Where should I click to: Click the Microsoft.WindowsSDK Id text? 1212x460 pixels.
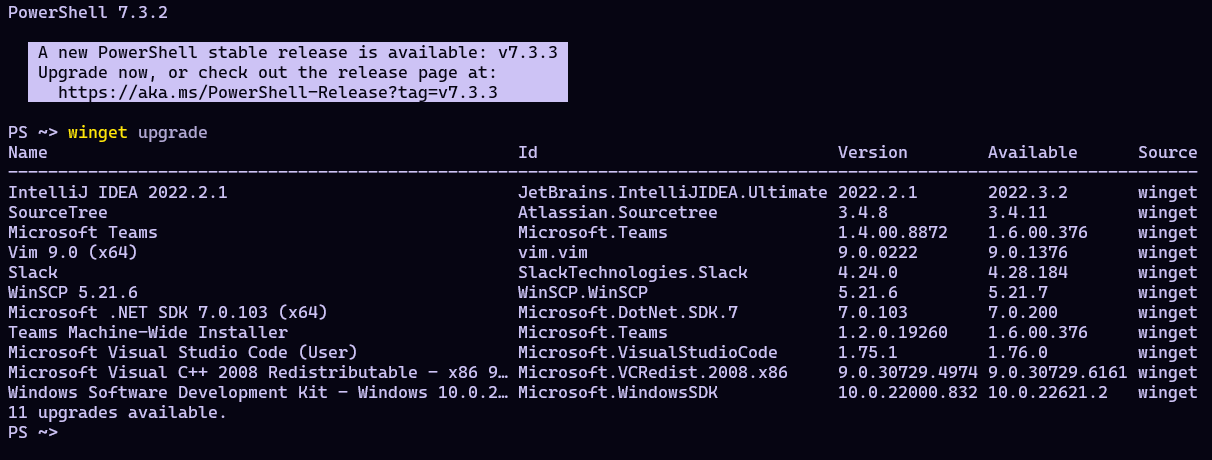click(x=618, y=392)
